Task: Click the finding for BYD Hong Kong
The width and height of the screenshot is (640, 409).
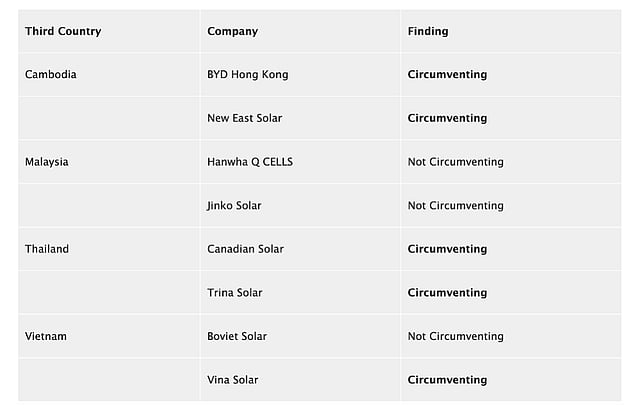Action: pos(448,74)
